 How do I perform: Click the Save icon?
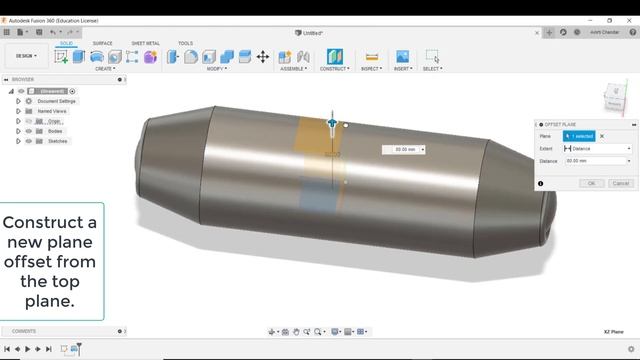(x=39, y=32)
